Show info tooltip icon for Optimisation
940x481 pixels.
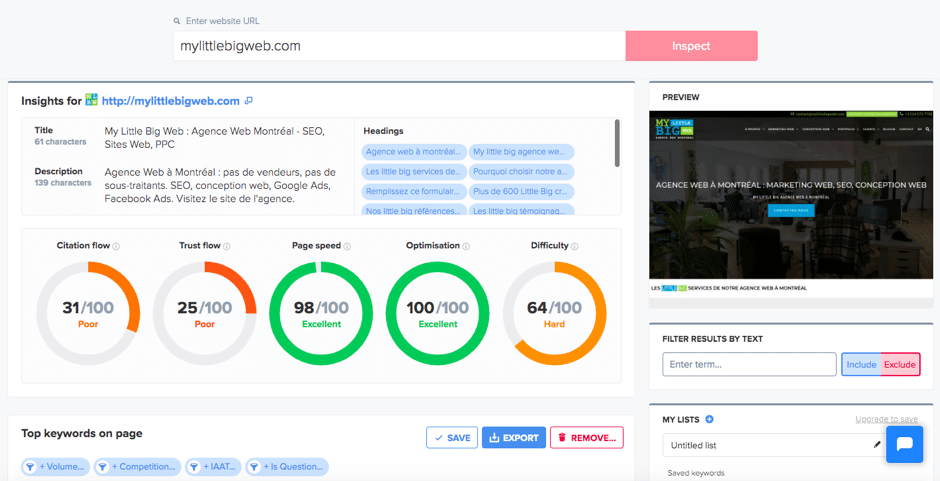click(x=466, y=246)
